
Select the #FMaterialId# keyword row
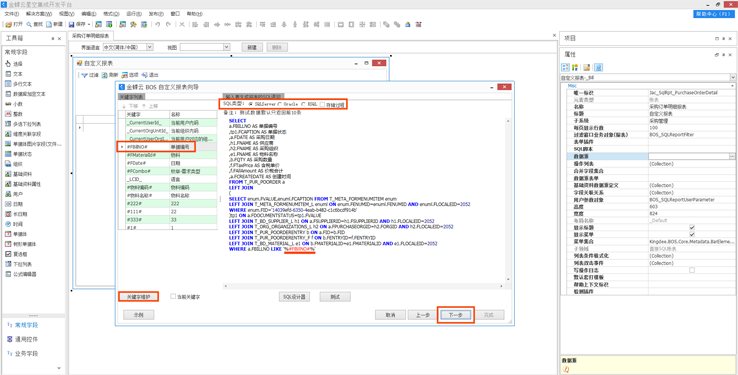click(x=168, y=155)
